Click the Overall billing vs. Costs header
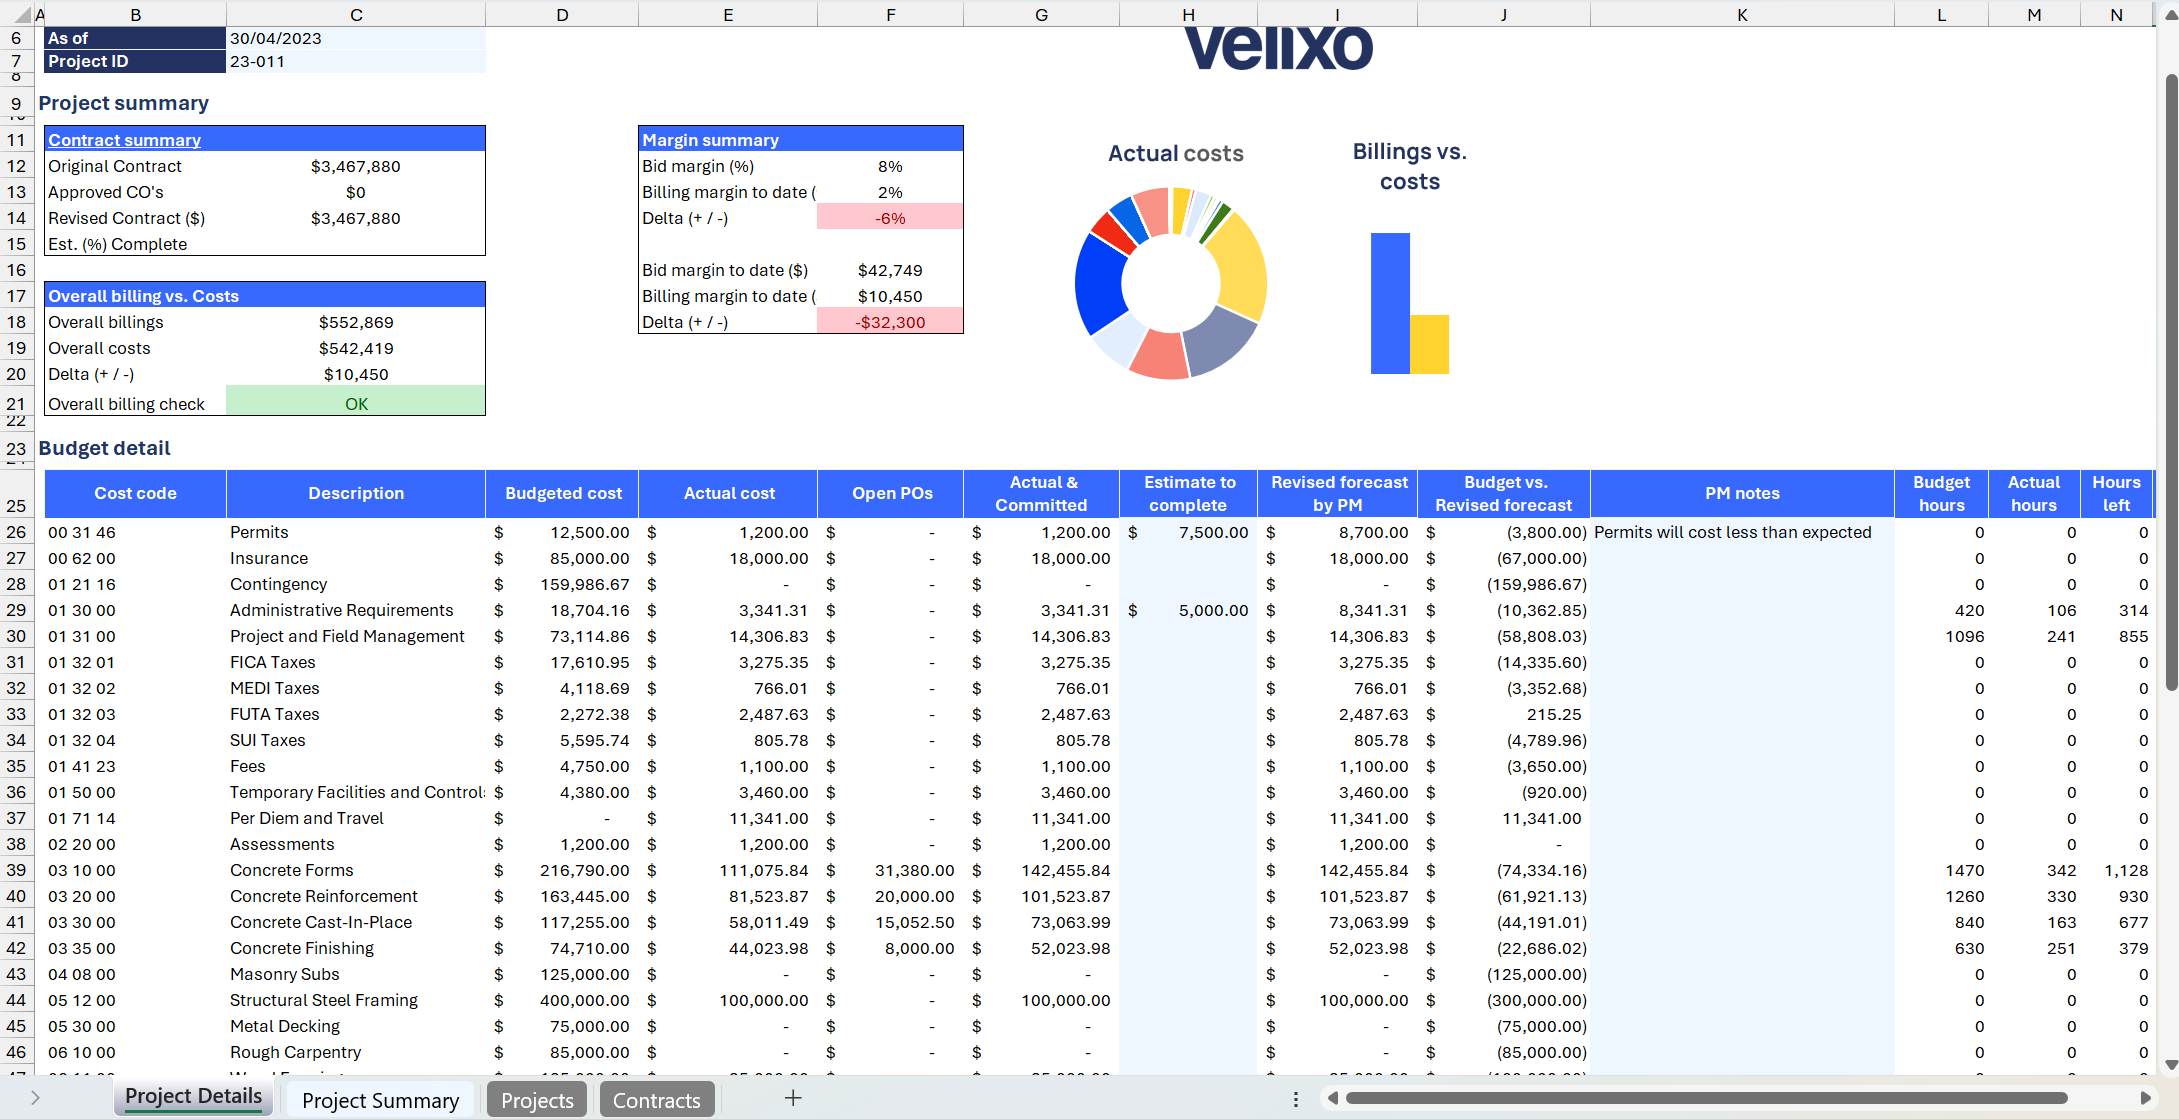Screen dimensions: 2179x1119 pos(265,296)
